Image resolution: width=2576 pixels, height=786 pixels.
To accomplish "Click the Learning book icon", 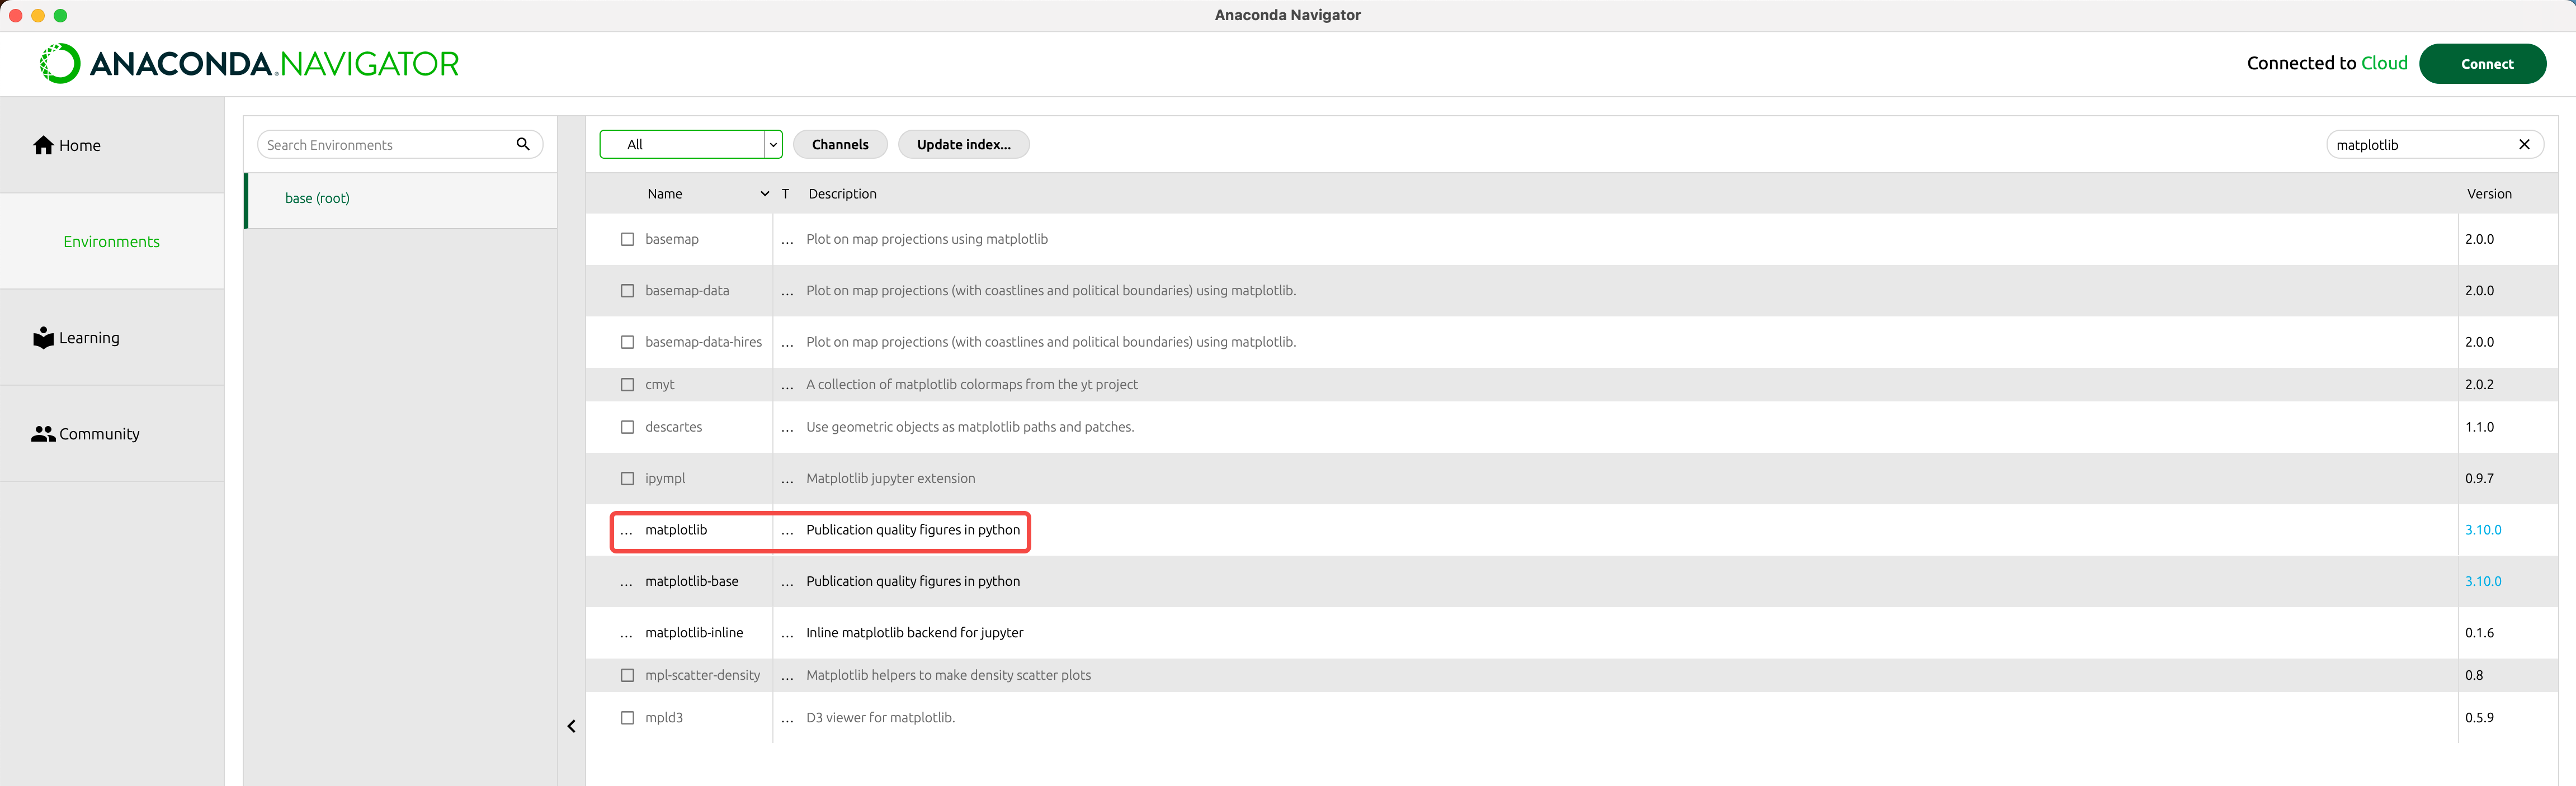I will [x=43, y=338].
